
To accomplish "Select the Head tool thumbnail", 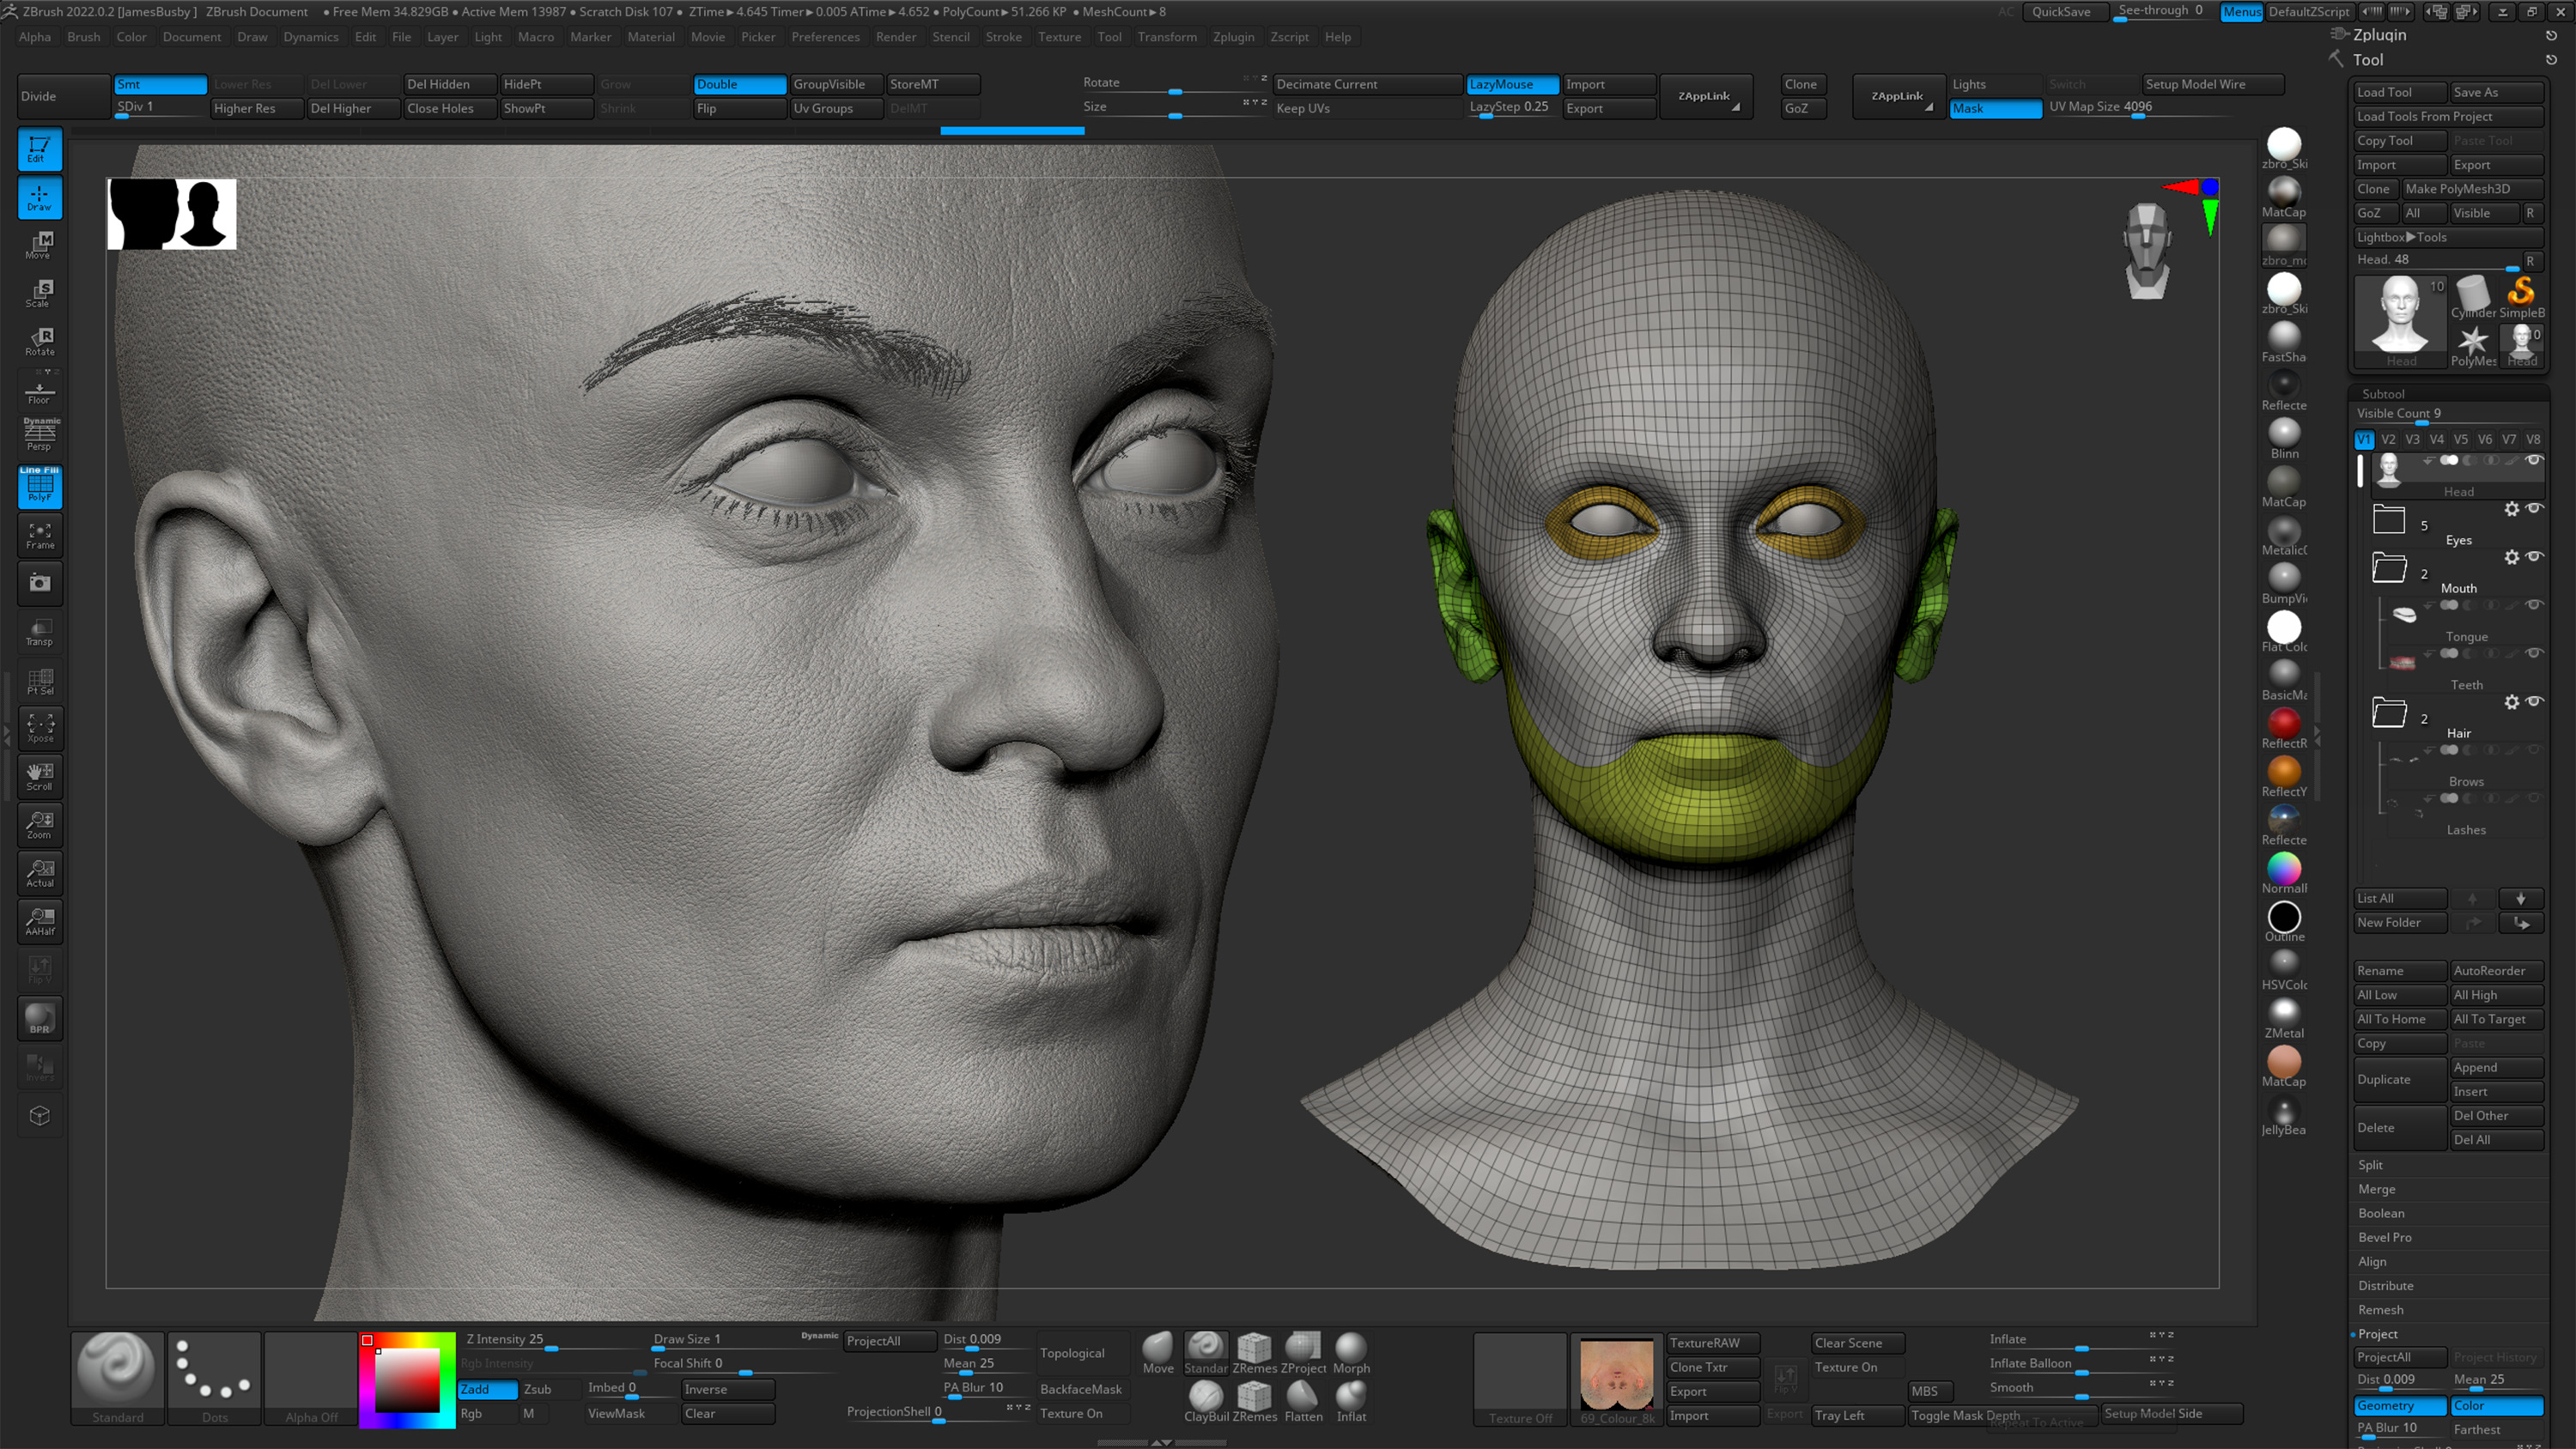I will click(x=2400, y=315).
